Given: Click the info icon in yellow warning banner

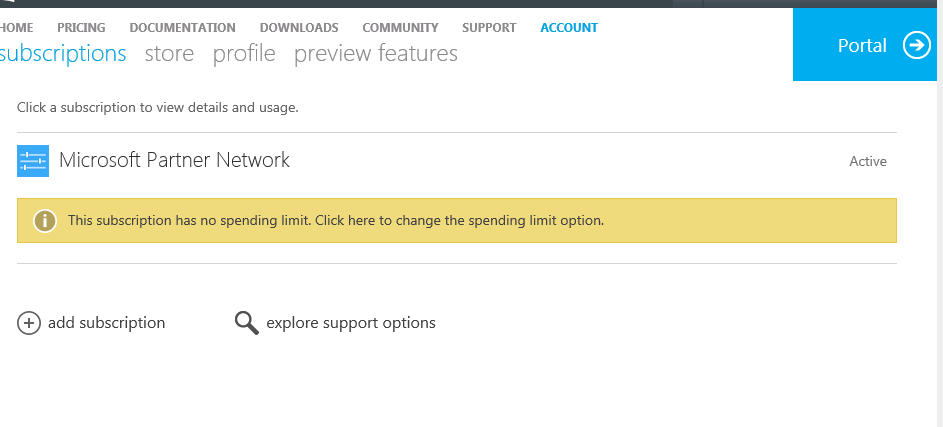Looking at the screenshot, I should tap(44, 220).
